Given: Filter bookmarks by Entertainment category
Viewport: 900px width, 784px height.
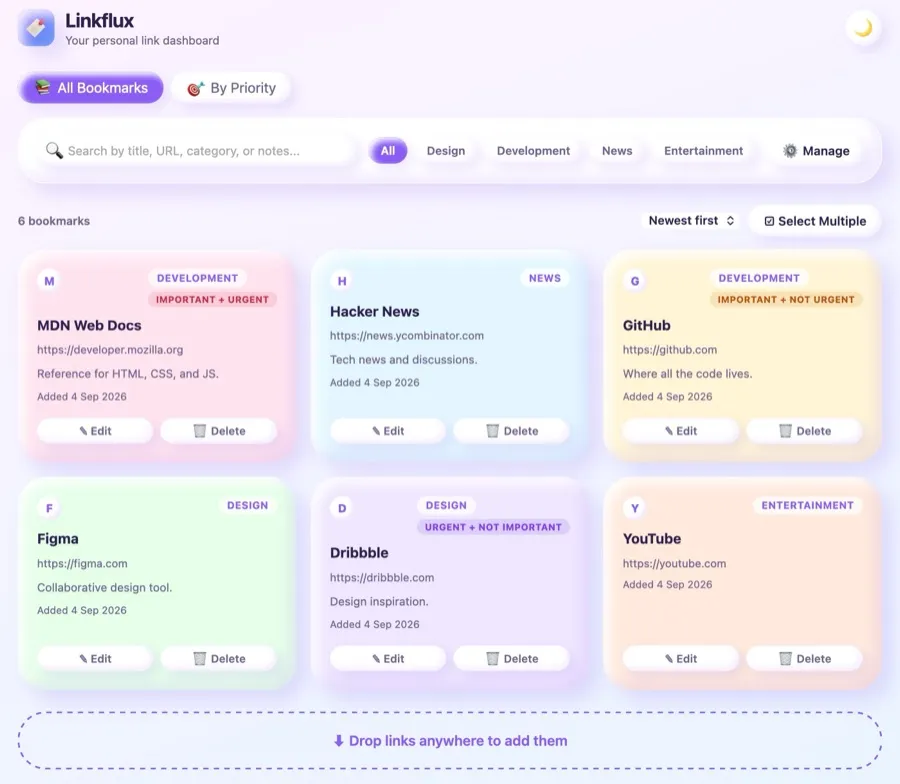Looking at the screenshot, I should point(704,151).
